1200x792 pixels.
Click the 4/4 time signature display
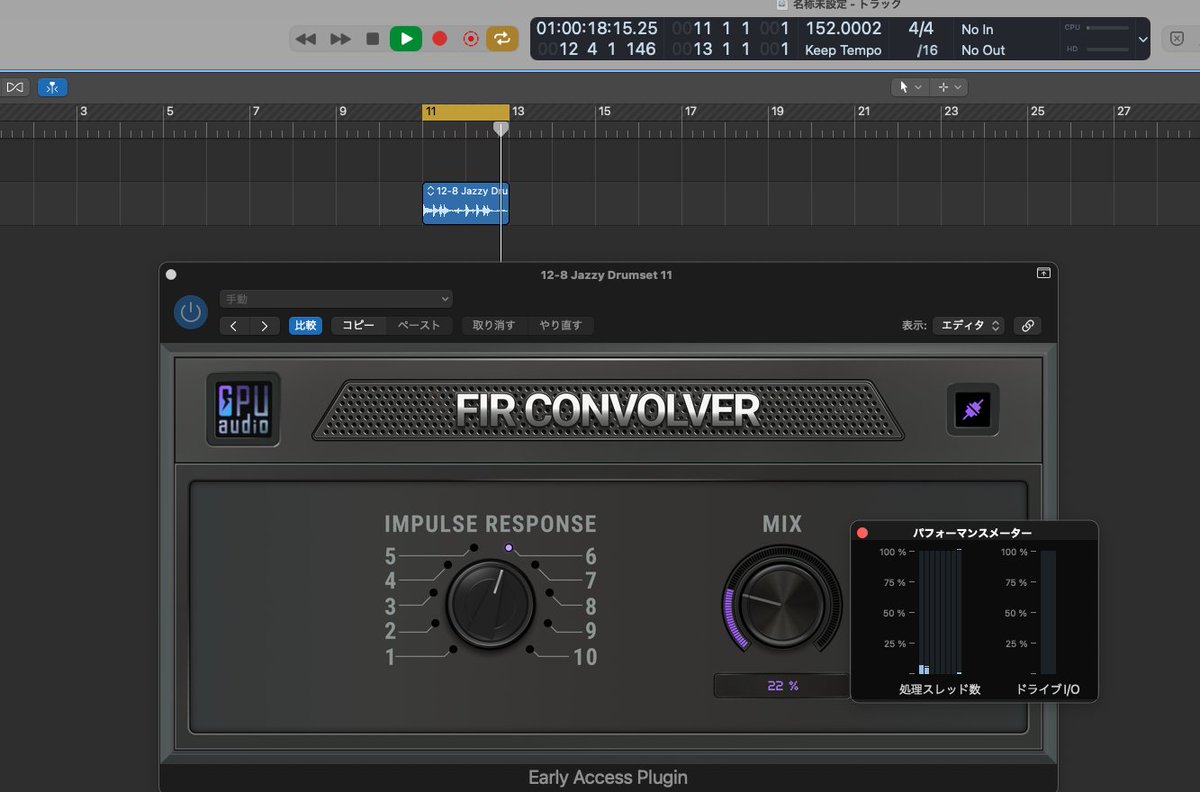click(921, 29)
